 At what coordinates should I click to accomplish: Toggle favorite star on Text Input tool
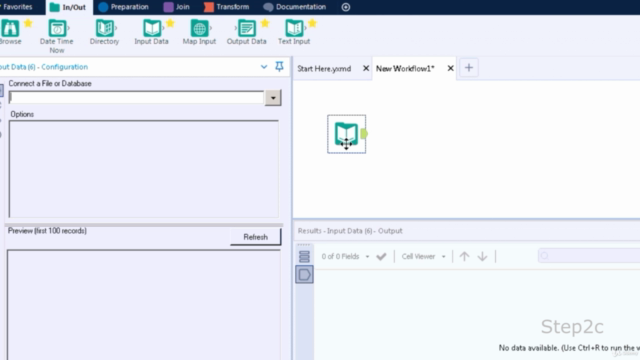[312, 23]
